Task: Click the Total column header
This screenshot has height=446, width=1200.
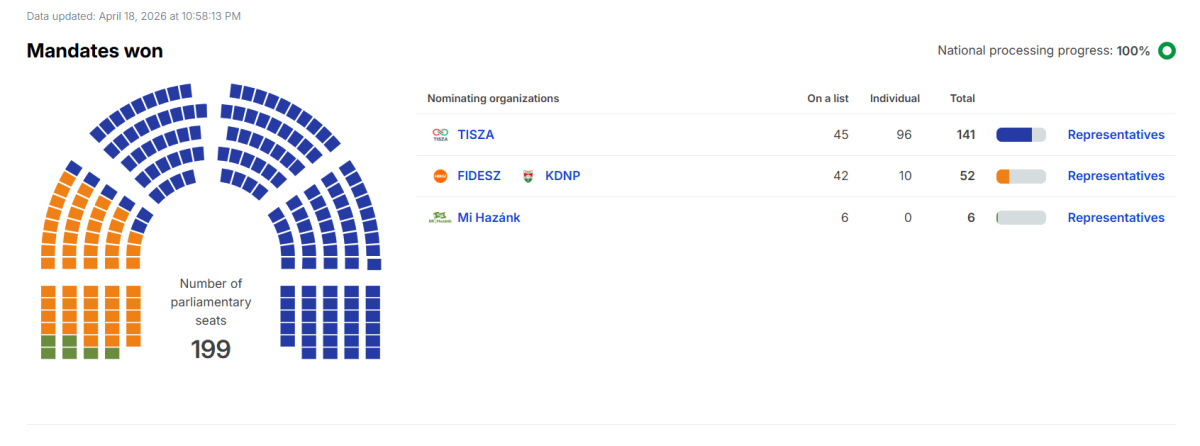Action: tap(962, 98)
